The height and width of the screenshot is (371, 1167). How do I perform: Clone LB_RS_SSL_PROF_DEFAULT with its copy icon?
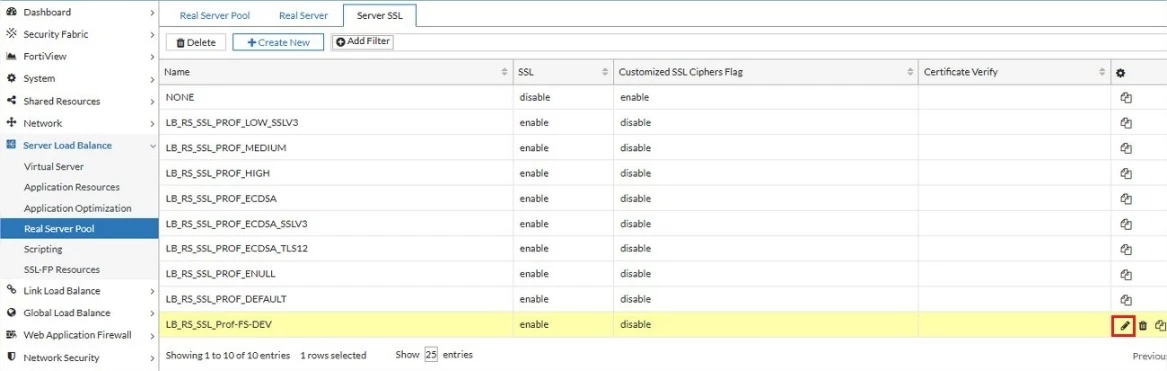point(1126,299)
